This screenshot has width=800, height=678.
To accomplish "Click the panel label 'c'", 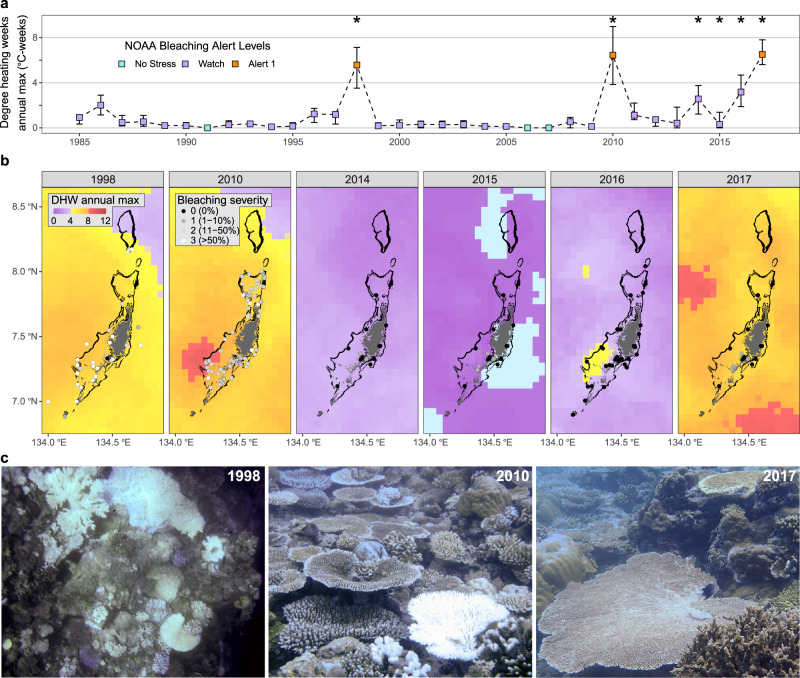I will (4, 458).
